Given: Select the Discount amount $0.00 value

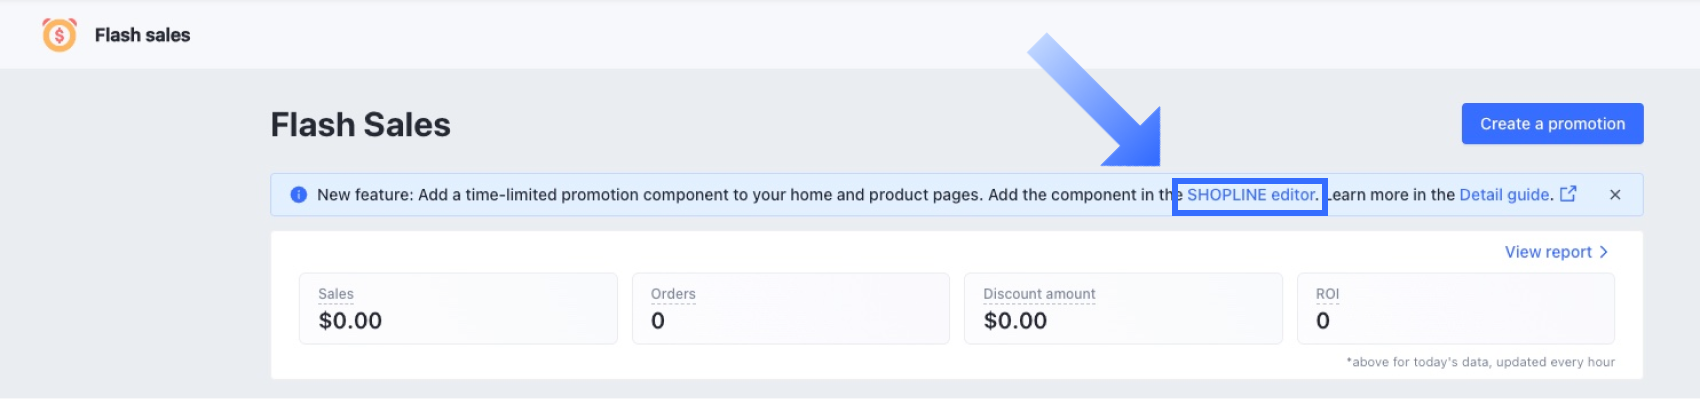Looking at the screenshot, I should pos(1015,321).
